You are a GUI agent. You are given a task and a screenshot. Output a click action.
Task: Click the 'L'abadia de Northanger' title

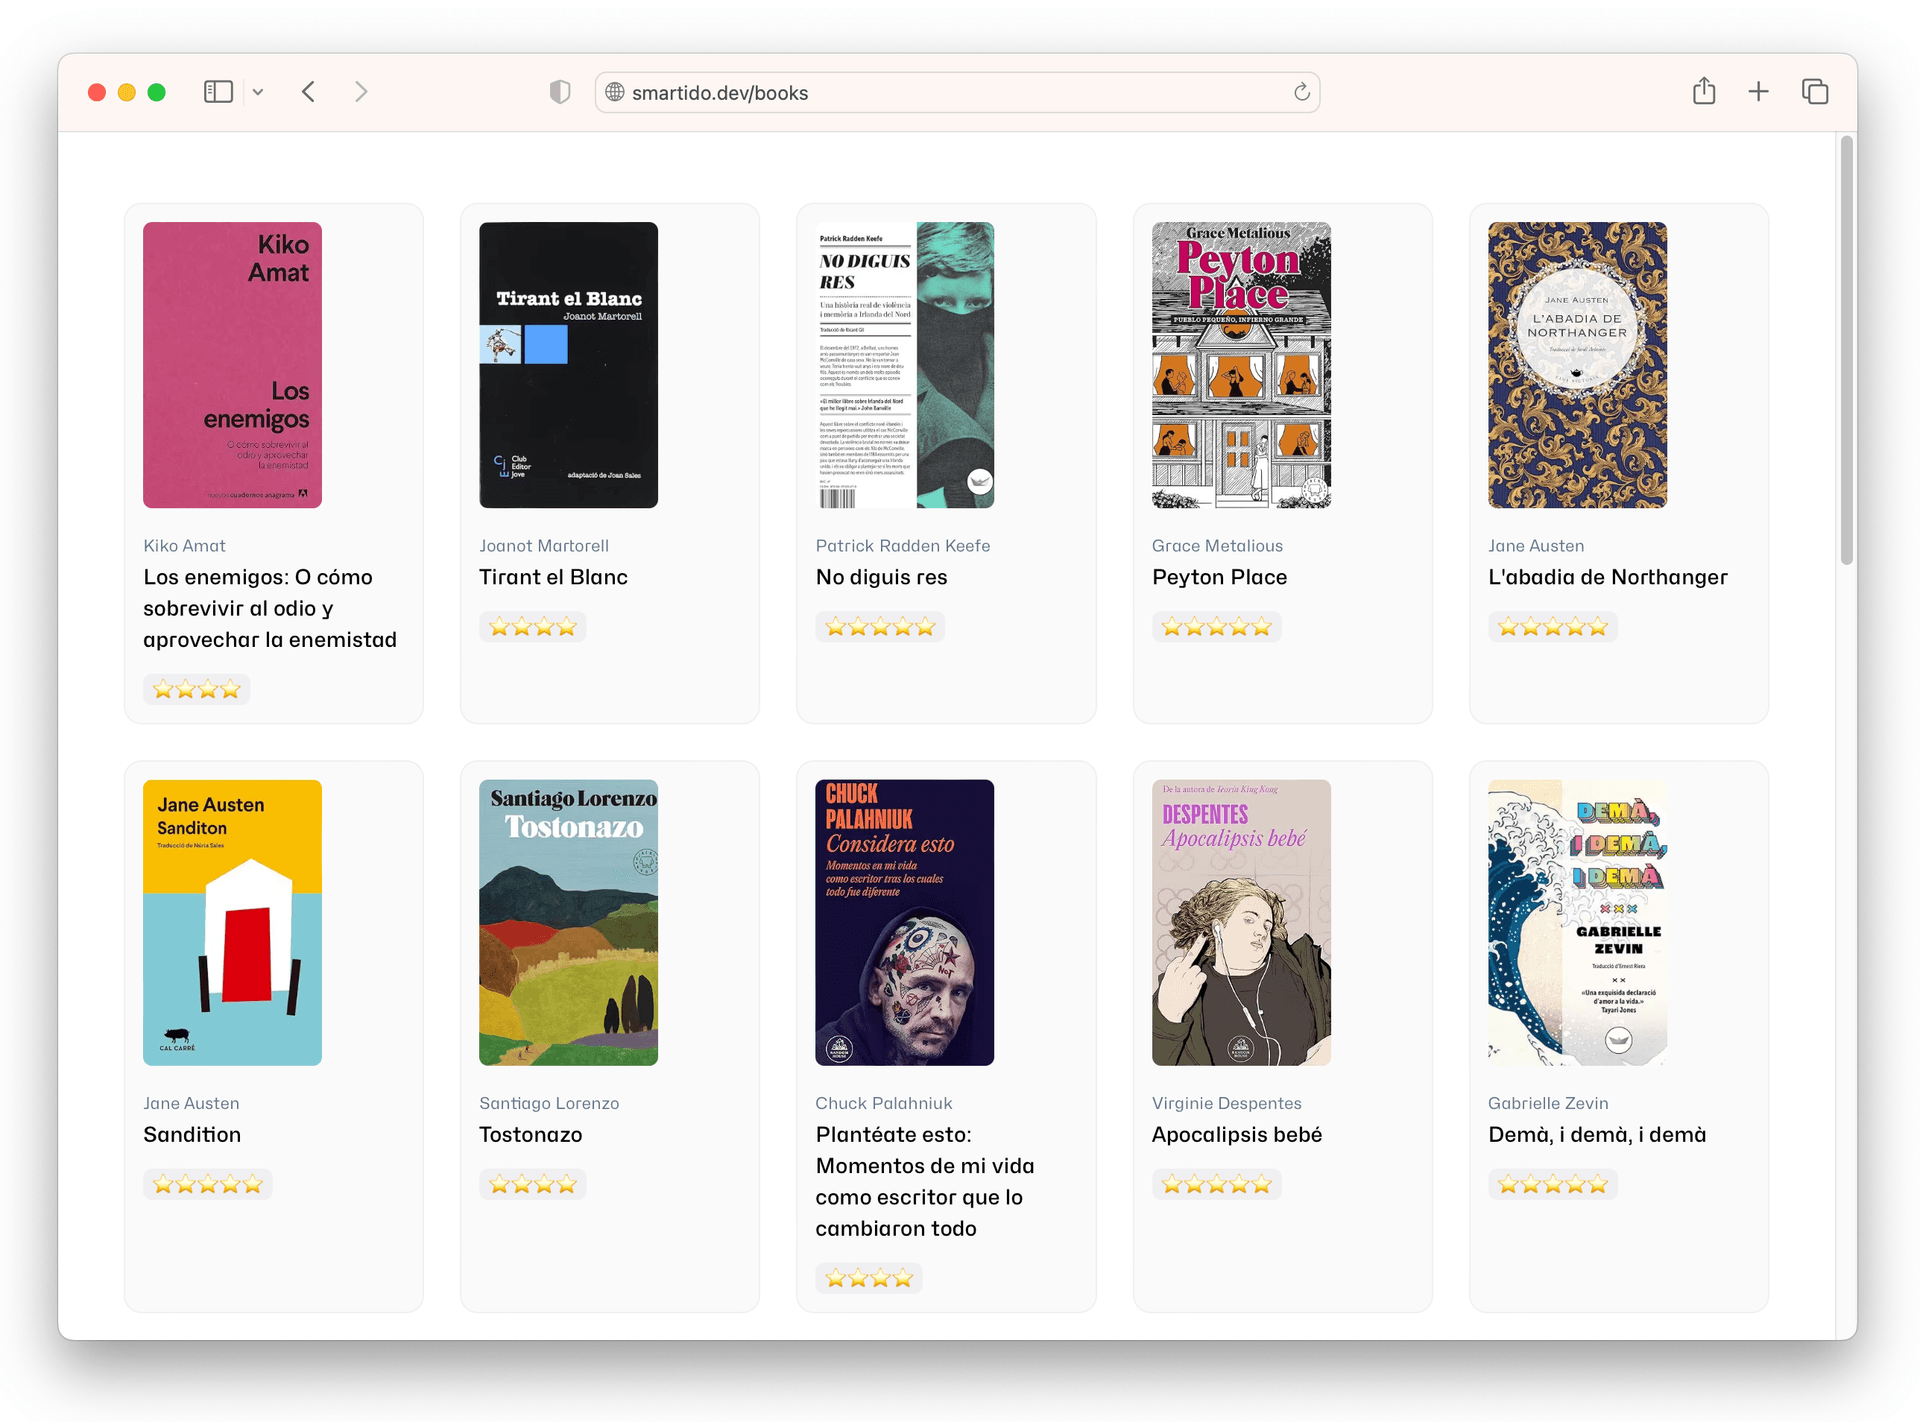click(1607, 577)
